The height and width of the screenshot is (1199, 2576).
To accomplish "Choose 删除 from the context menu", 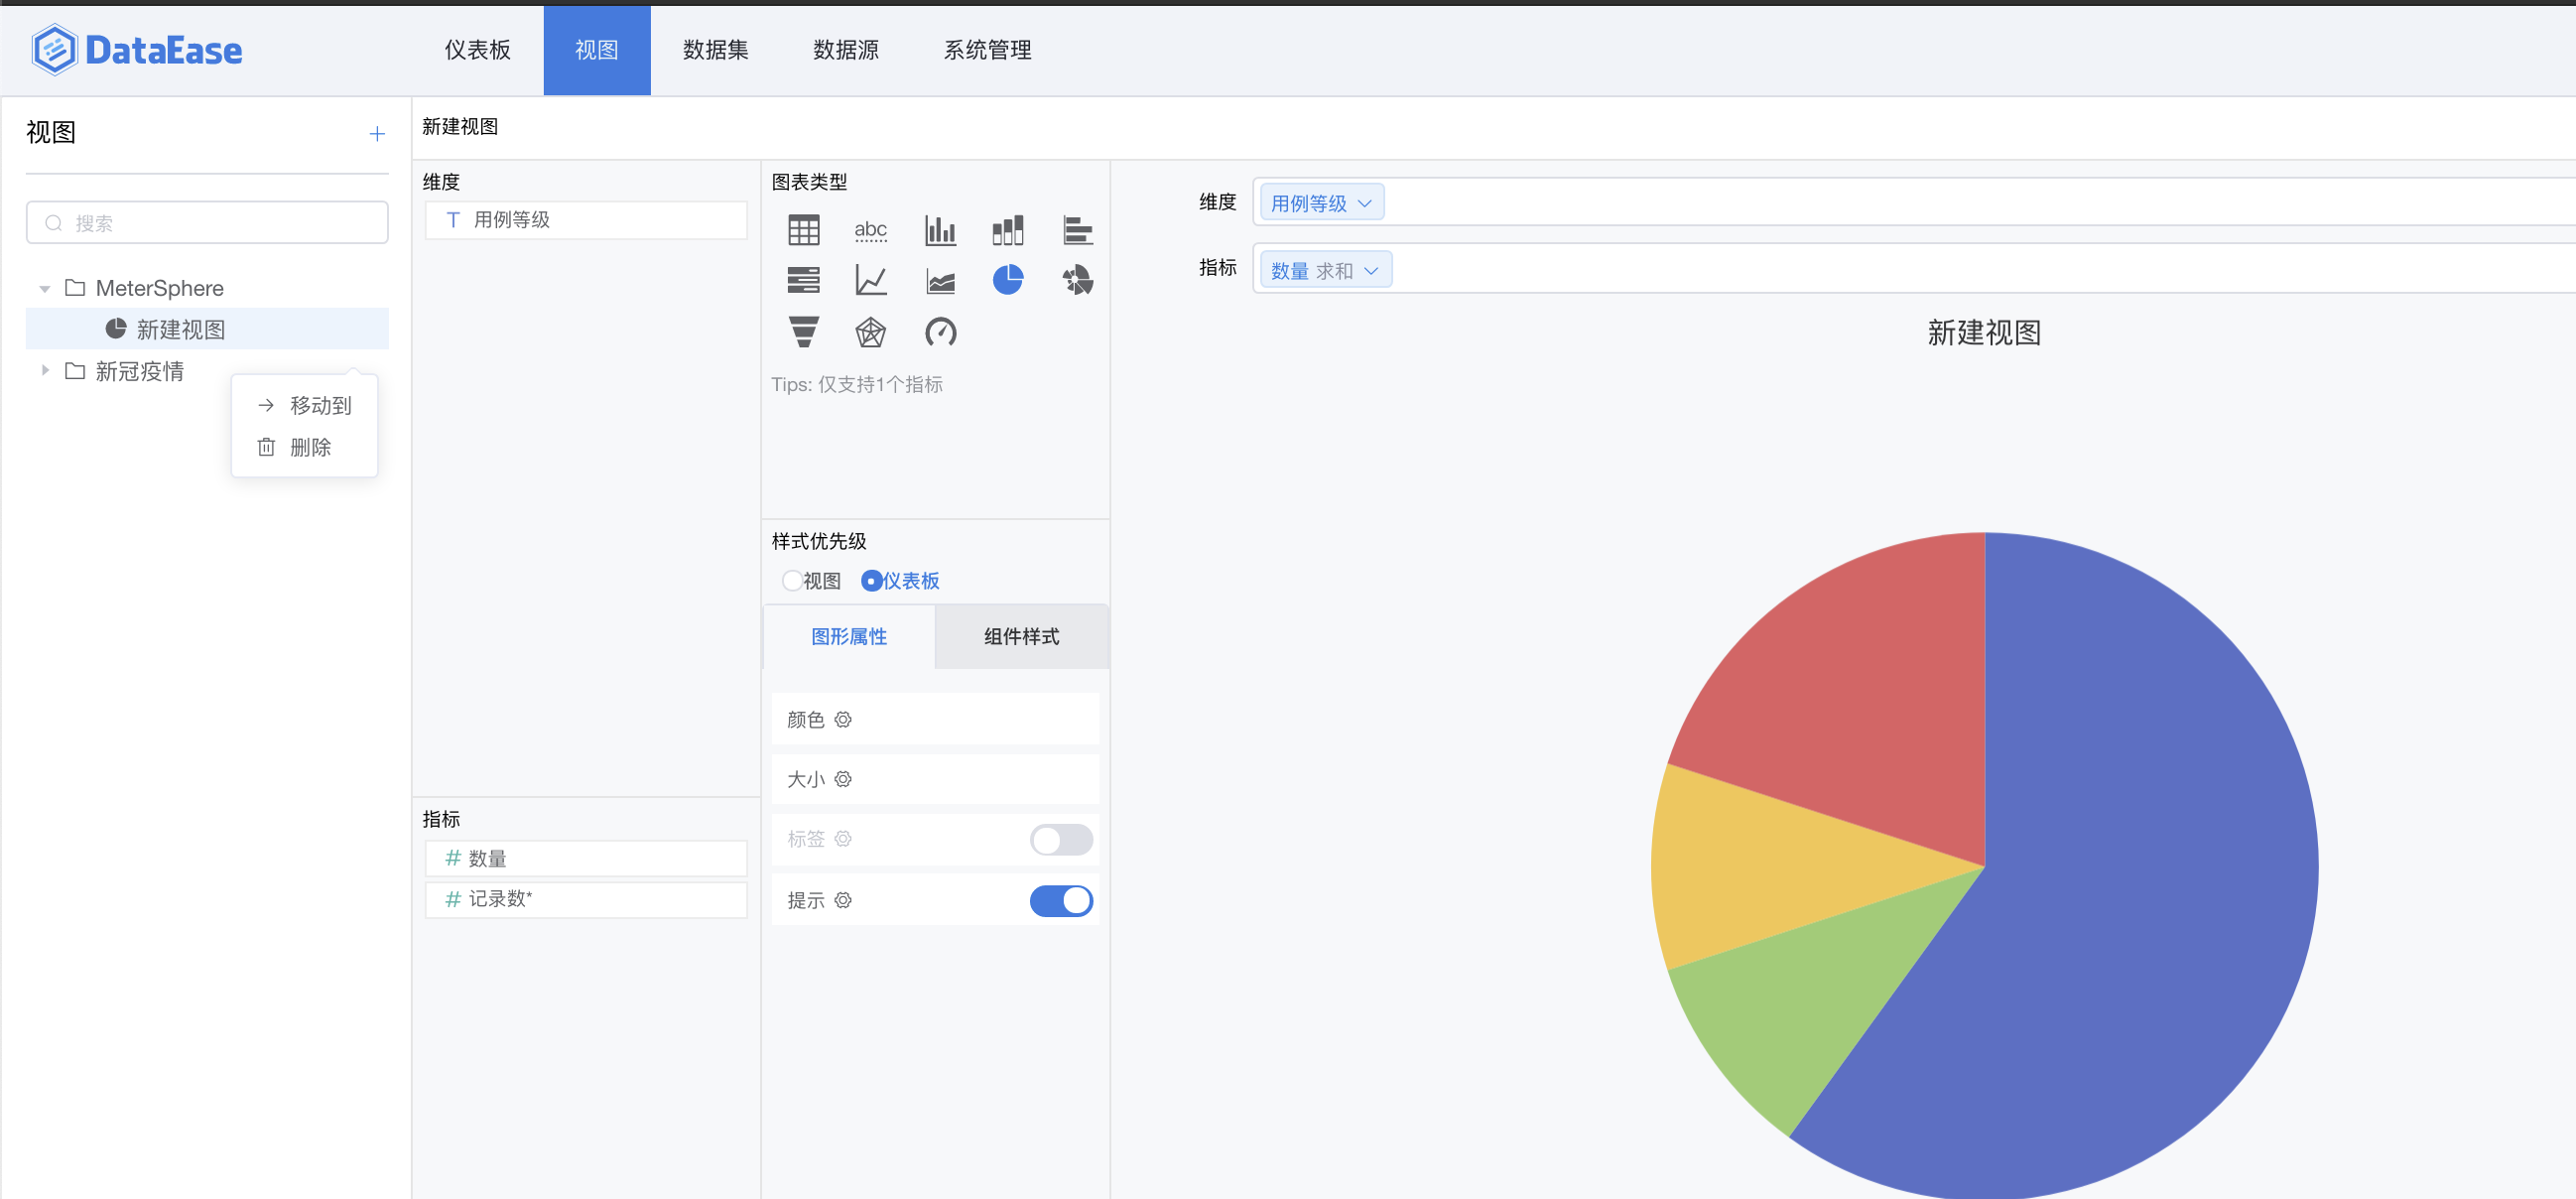I will point(305,447).
